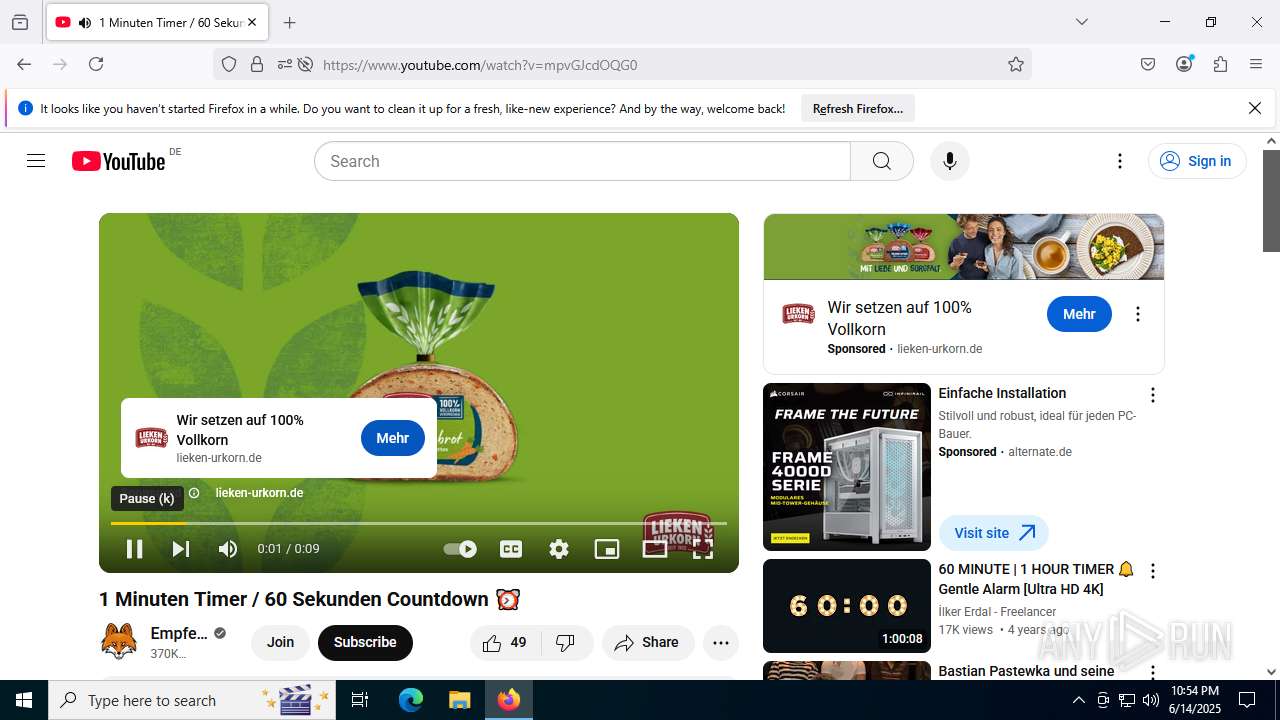The height and width of the screenshot is (720, 1280).
Task: Click Mehr on the video ad overlay
Action: pos(393,438)
